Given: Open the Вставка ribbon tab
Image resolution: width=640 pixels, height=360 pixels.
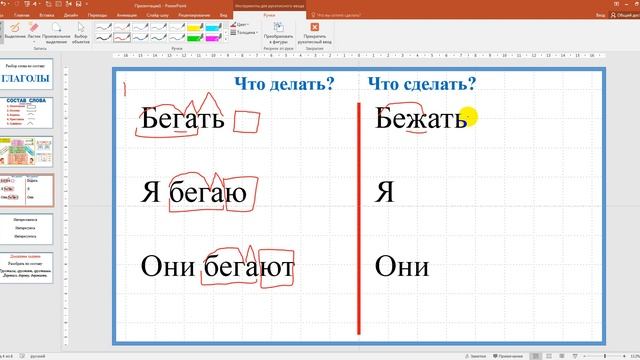Looking at the screenshot, I should (47, 15).
